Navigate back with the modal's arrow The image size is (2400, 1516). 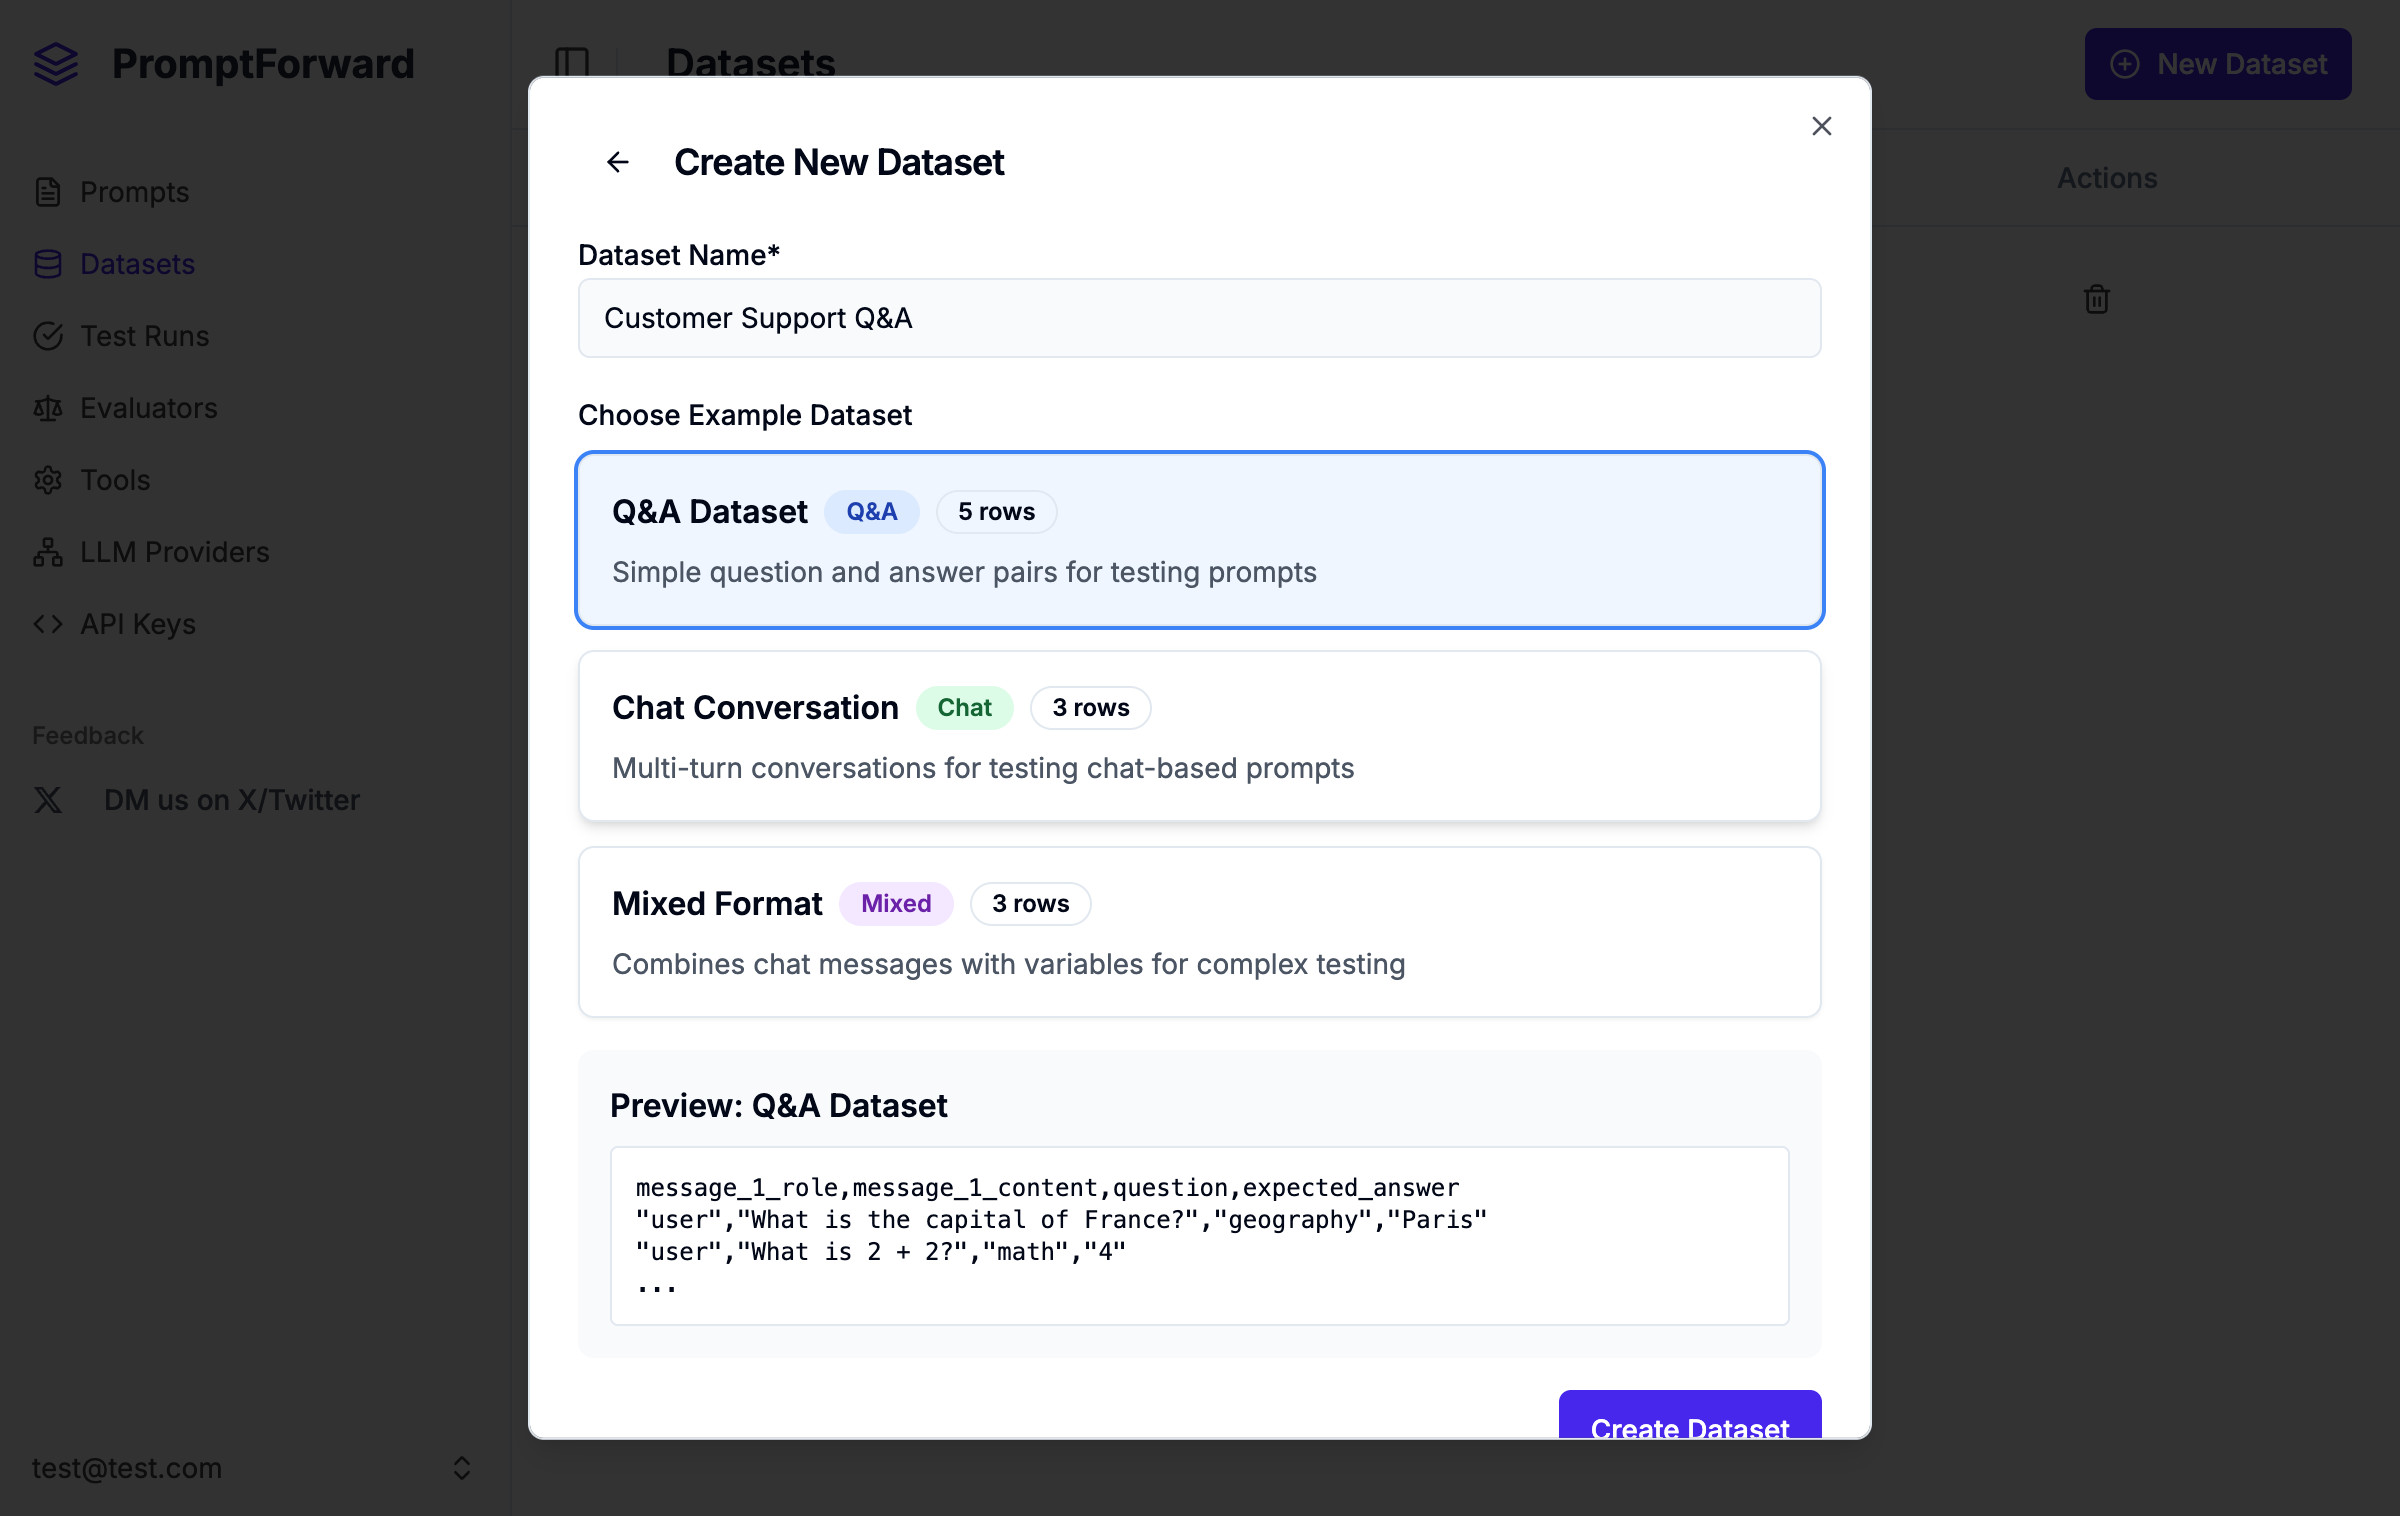coord(617,162)
